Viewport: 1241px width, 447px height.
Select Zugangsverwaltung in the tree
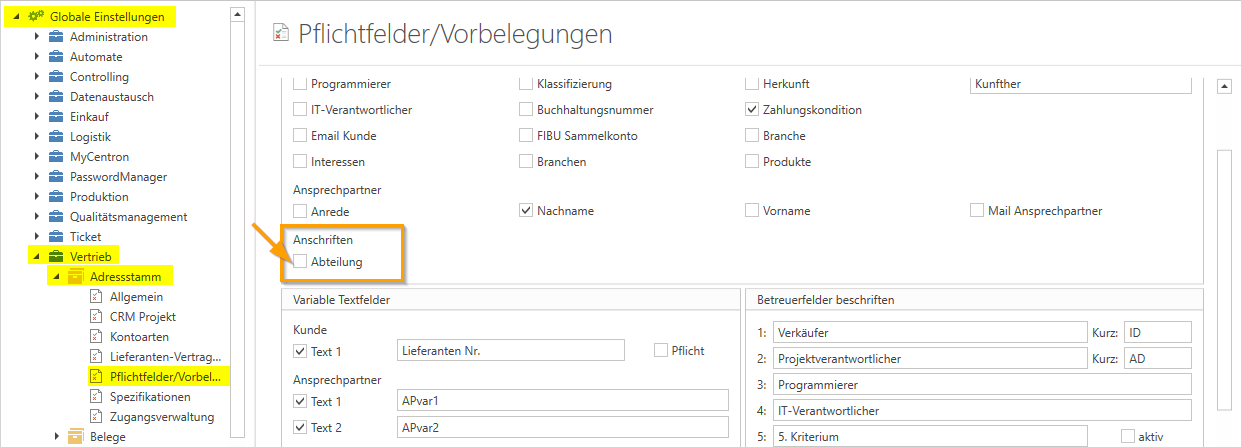coord(161,416)
